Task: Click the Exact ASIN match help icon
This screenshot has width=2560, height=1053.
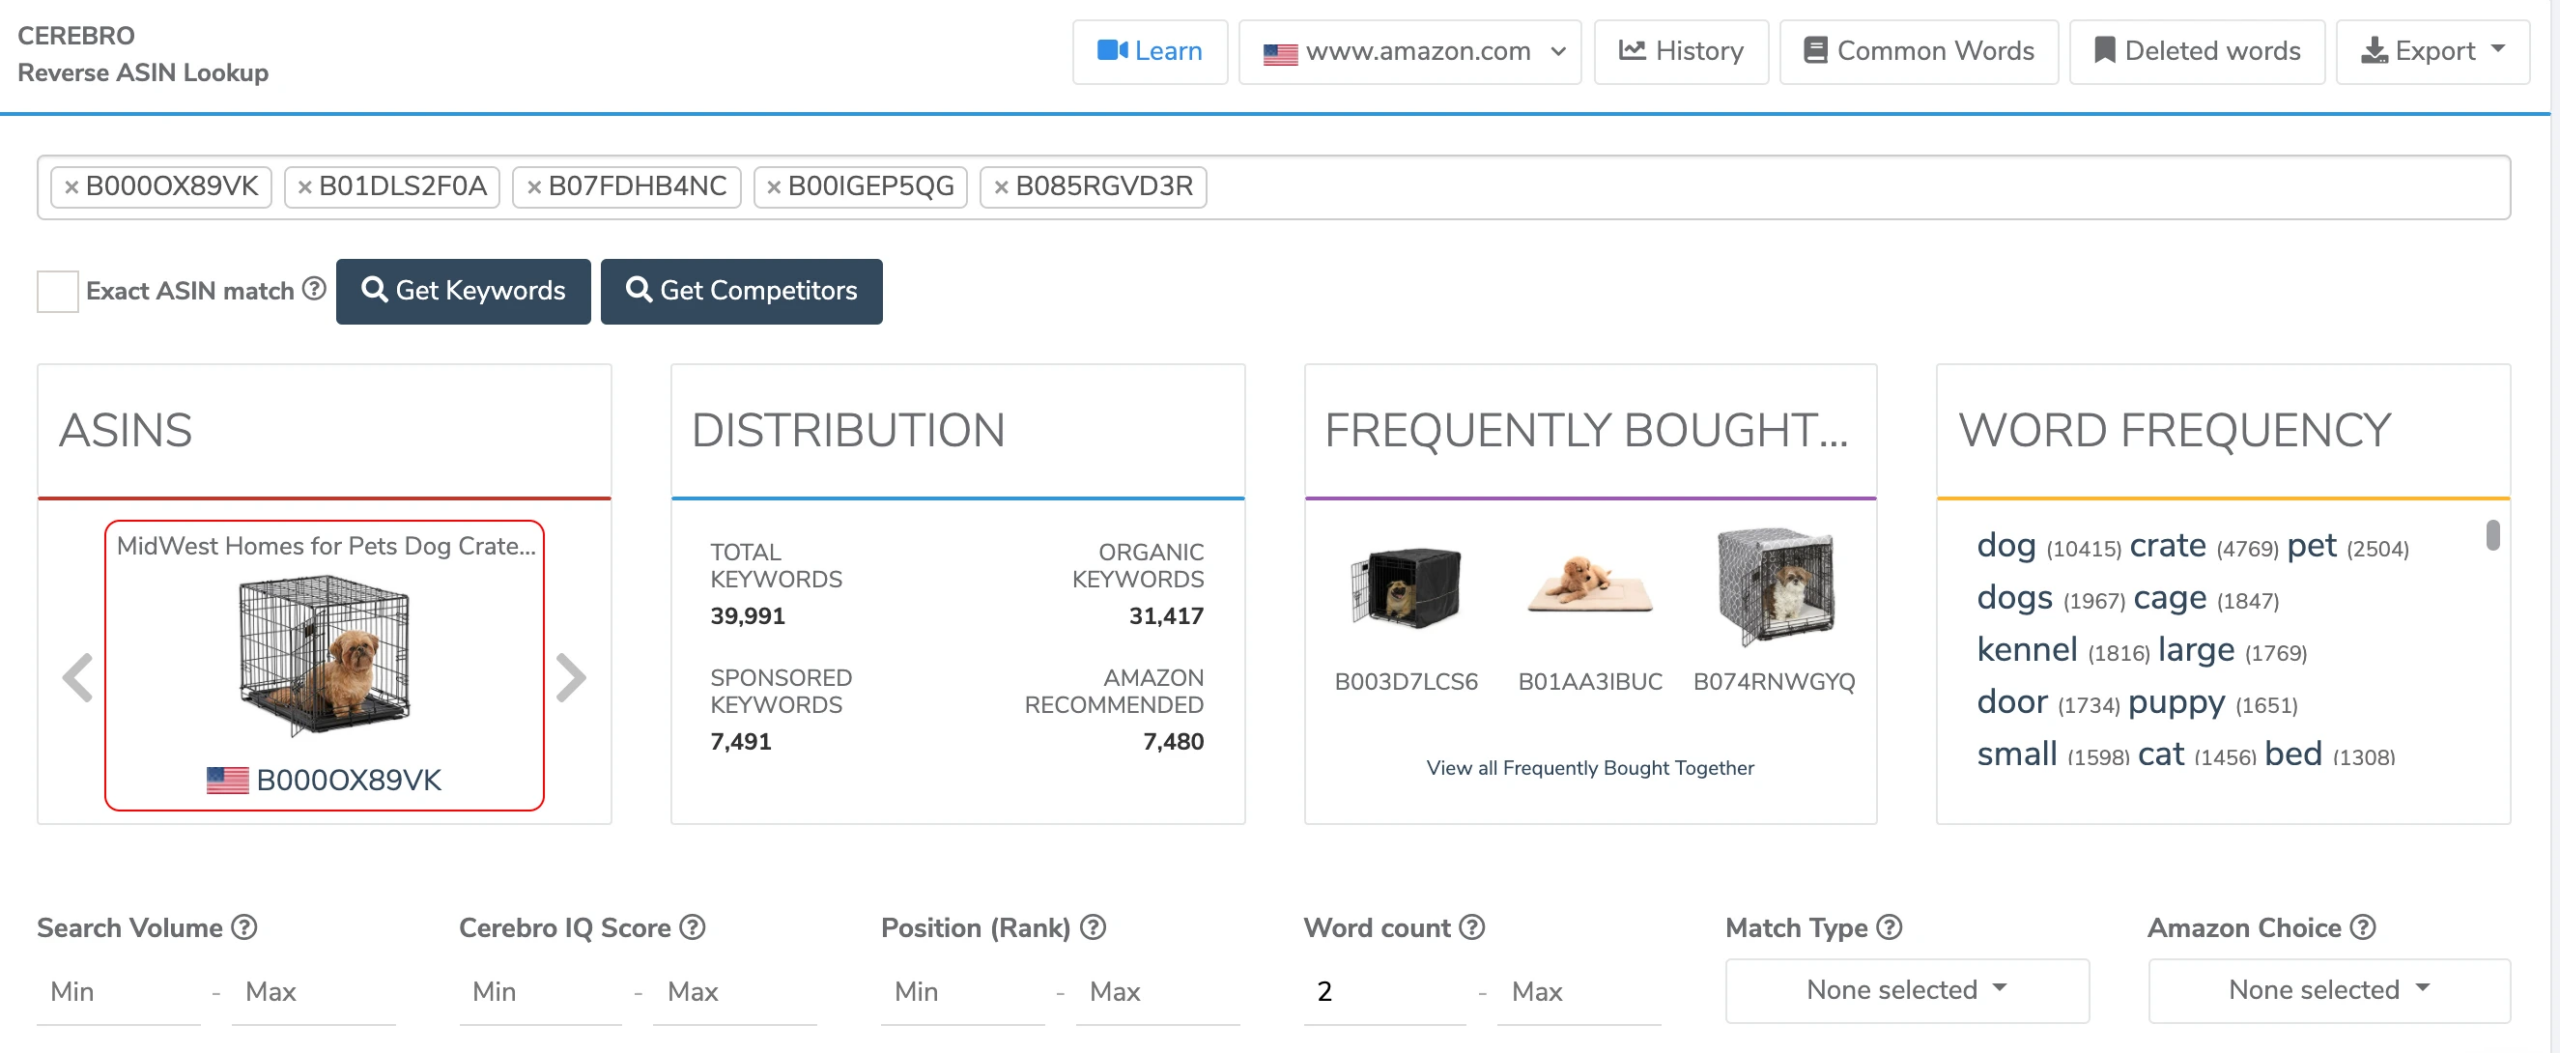Action: point(314,289)
